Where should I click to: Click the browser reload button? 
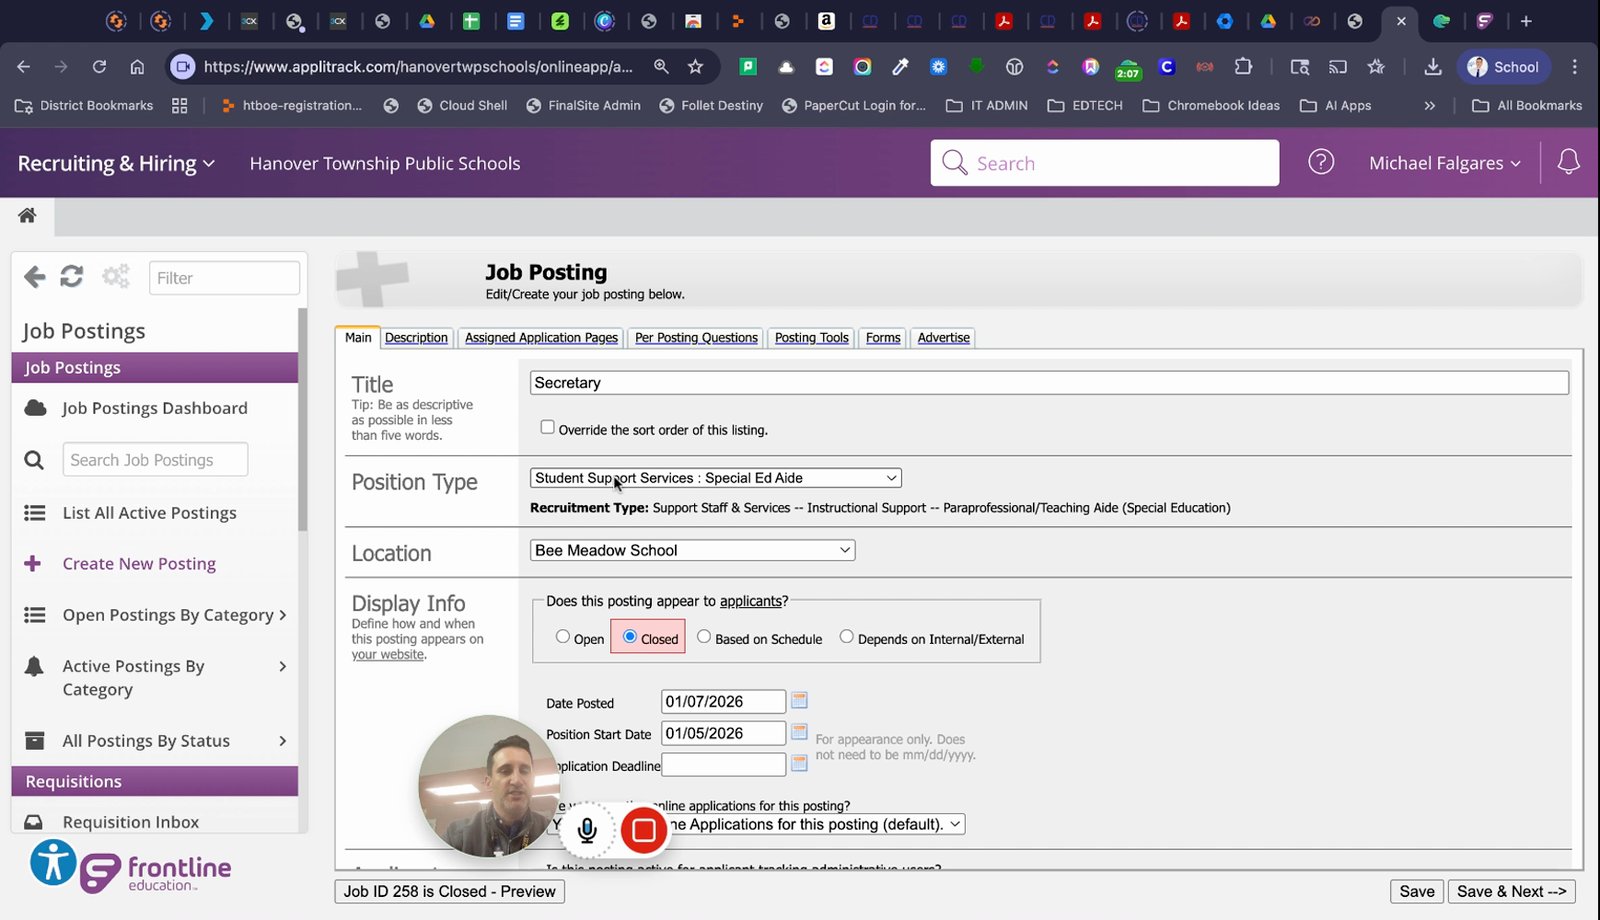point(99,67)
